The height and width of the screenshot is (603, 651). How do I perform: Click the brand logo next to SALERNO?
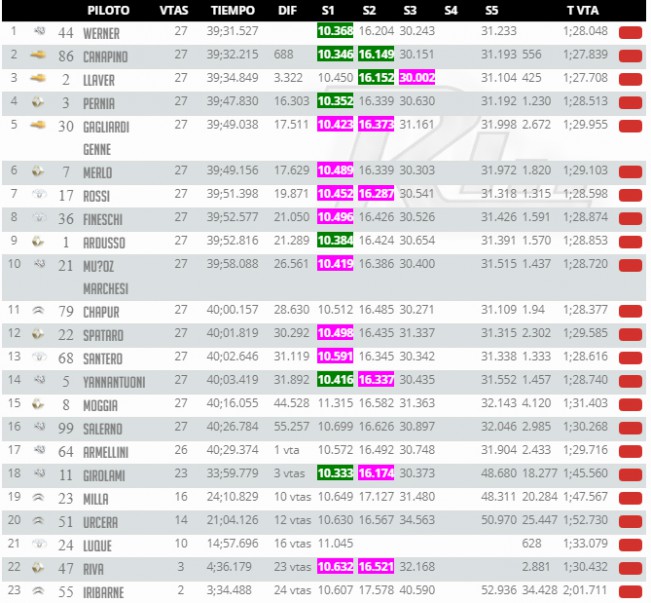39,427
